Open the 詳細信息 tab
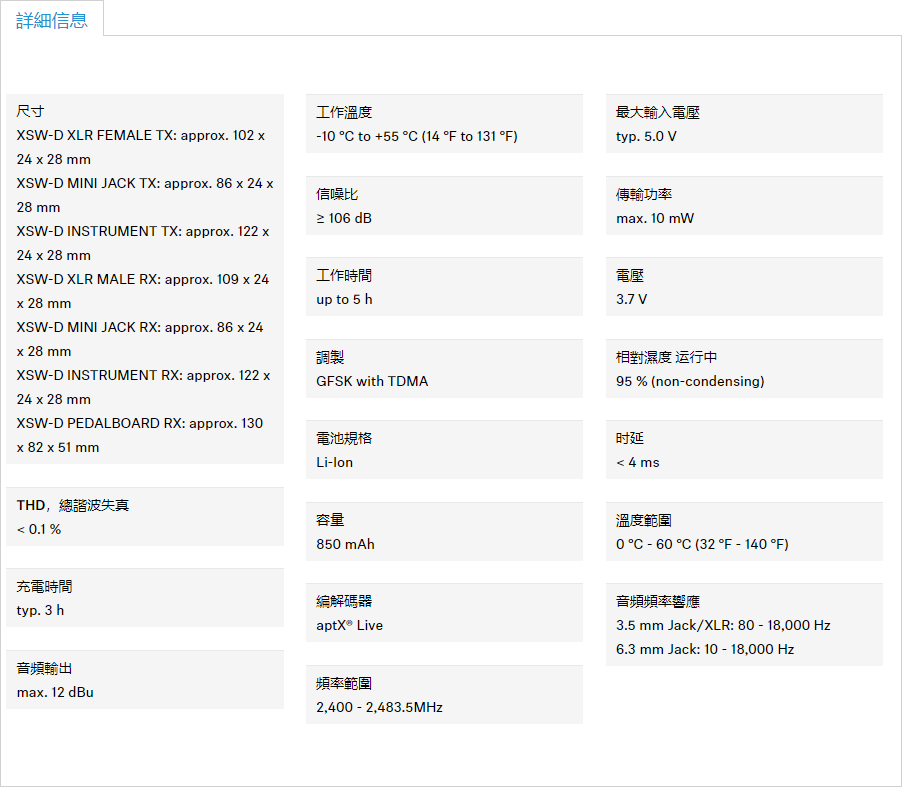This screenshot has width=905, height=790. pos(52,21)
